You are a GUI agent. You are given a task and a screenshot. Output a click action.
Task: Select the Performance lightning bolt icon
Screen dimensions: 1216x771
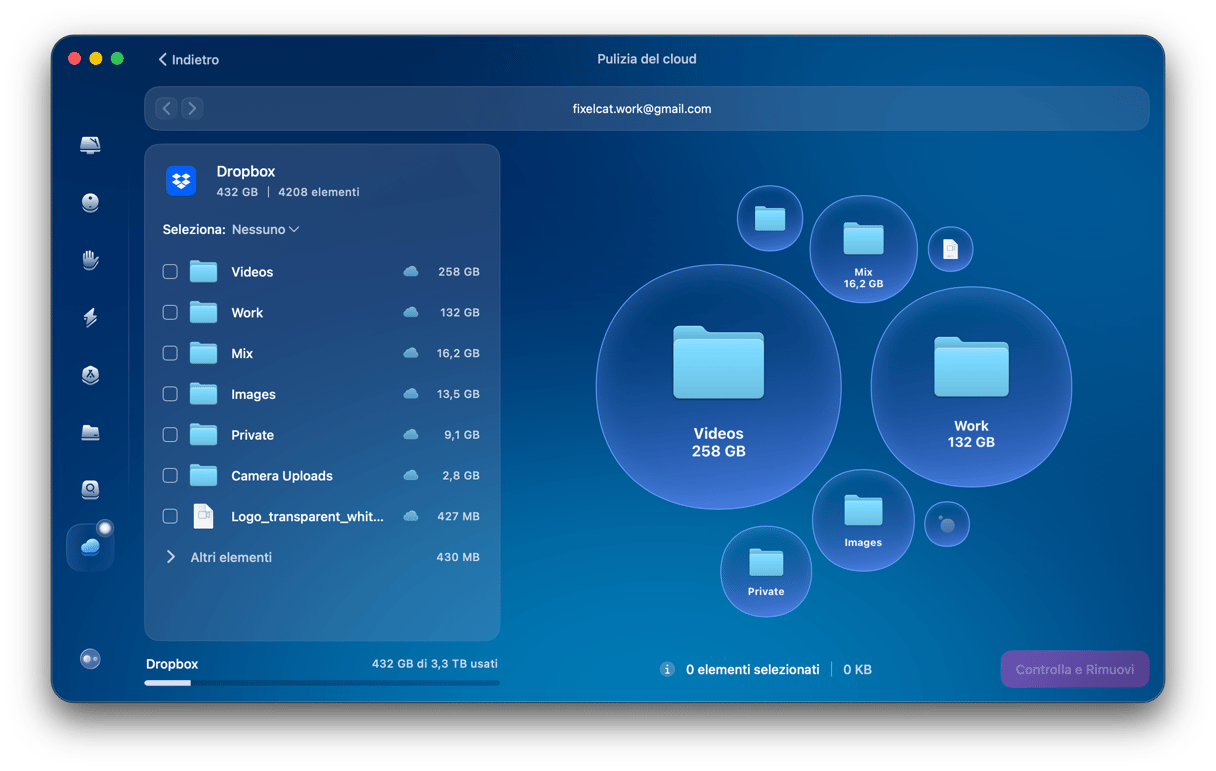[90, 318]
